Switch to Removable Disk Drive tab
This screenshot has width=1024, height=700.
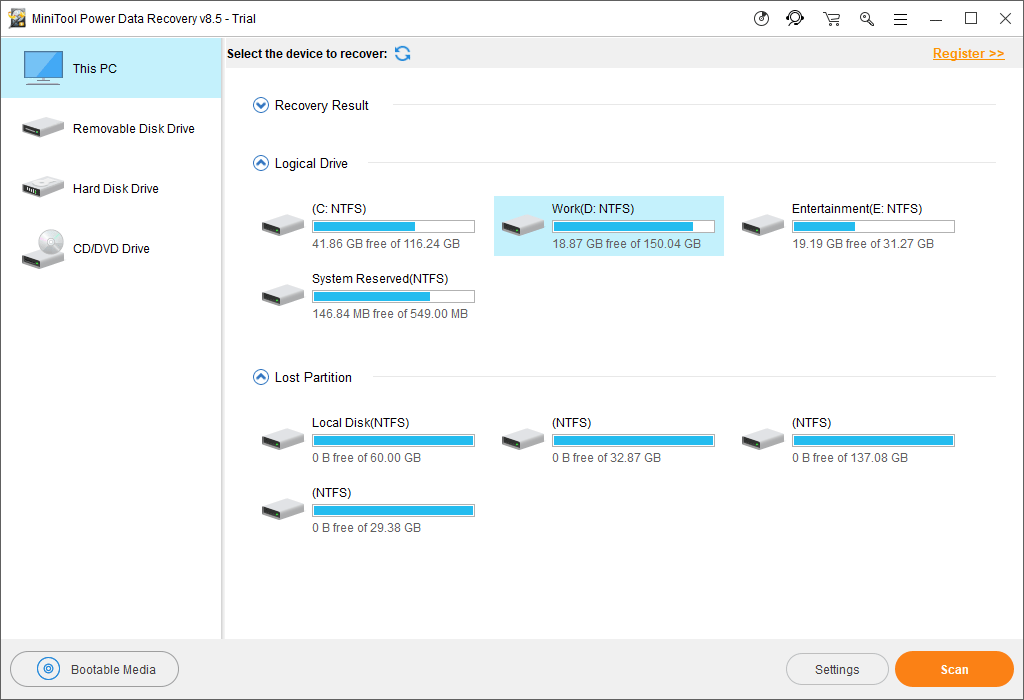pyautogui.click(x=112, y=129)
